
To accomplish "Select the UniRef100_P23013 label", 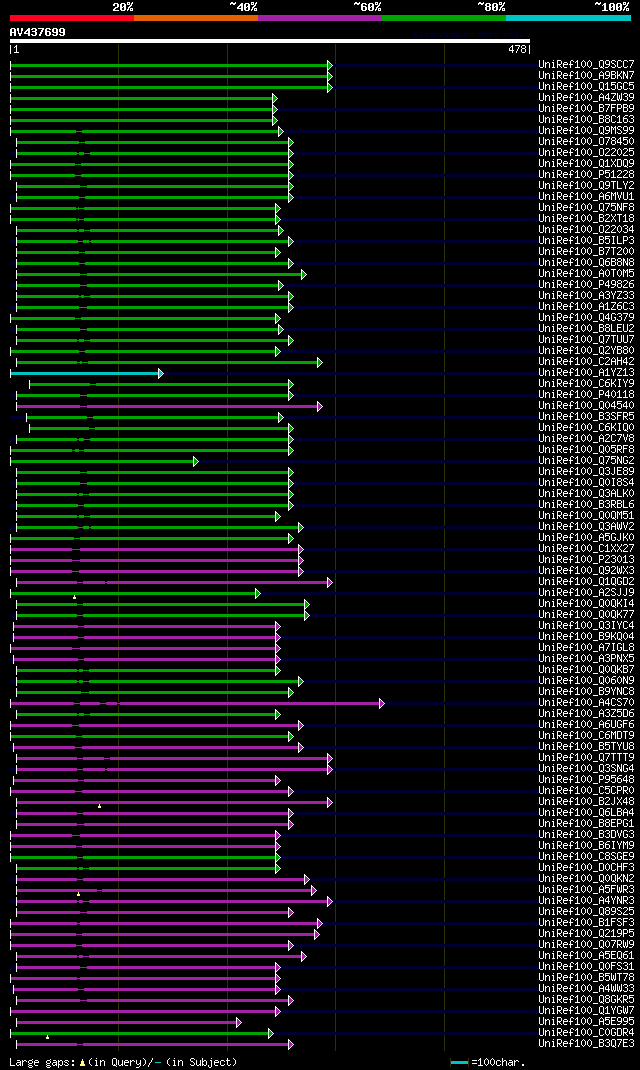I will 586,560.
